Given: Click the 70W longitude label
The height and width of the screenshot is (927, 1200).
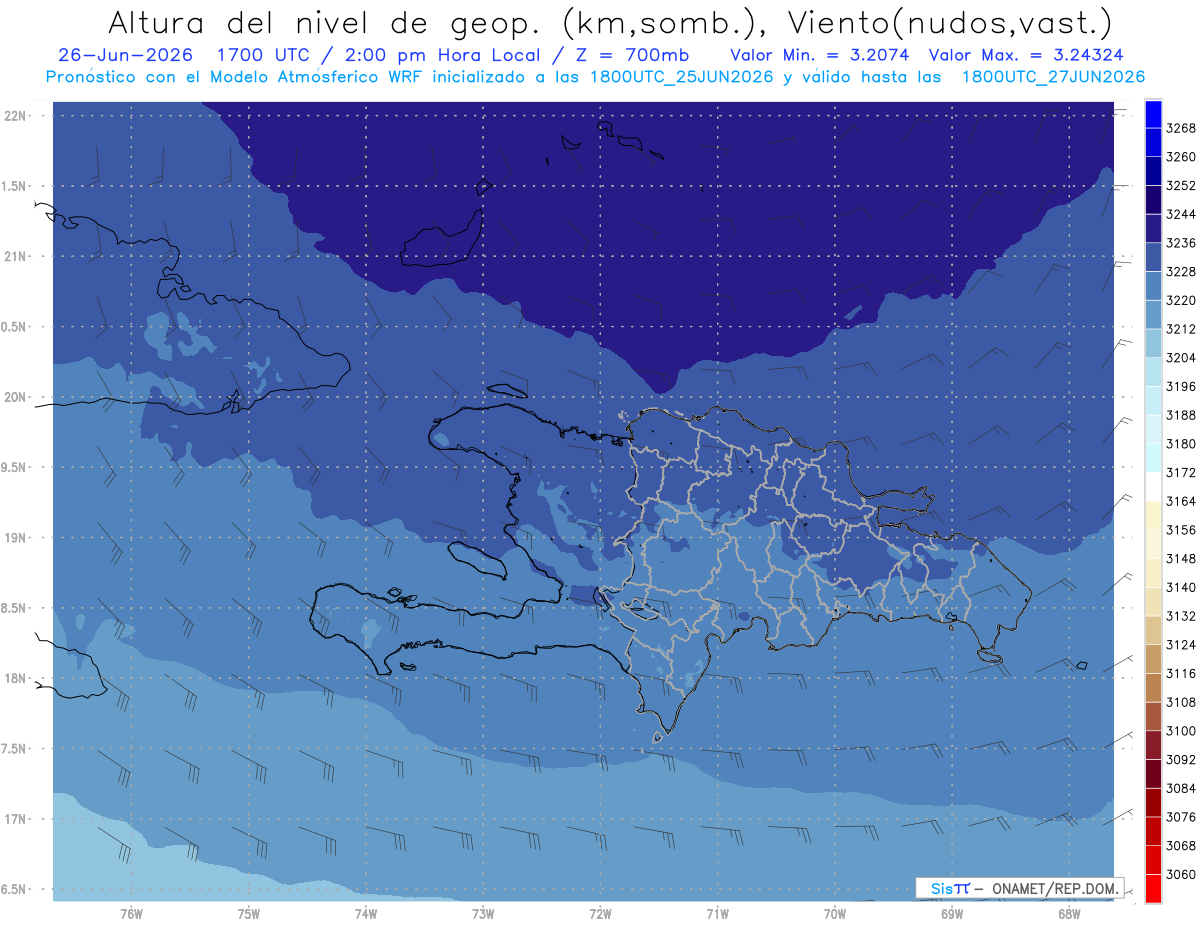Looking at the screenshot, I should [x=835, y=913].
